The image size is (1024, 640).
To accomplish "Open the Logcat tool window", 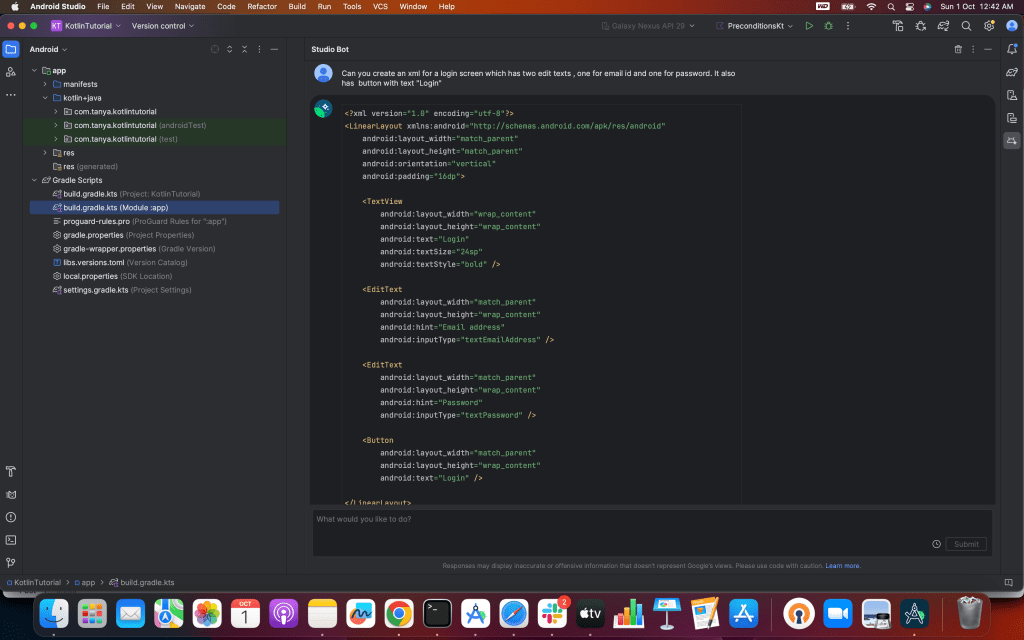I will 11,494.
